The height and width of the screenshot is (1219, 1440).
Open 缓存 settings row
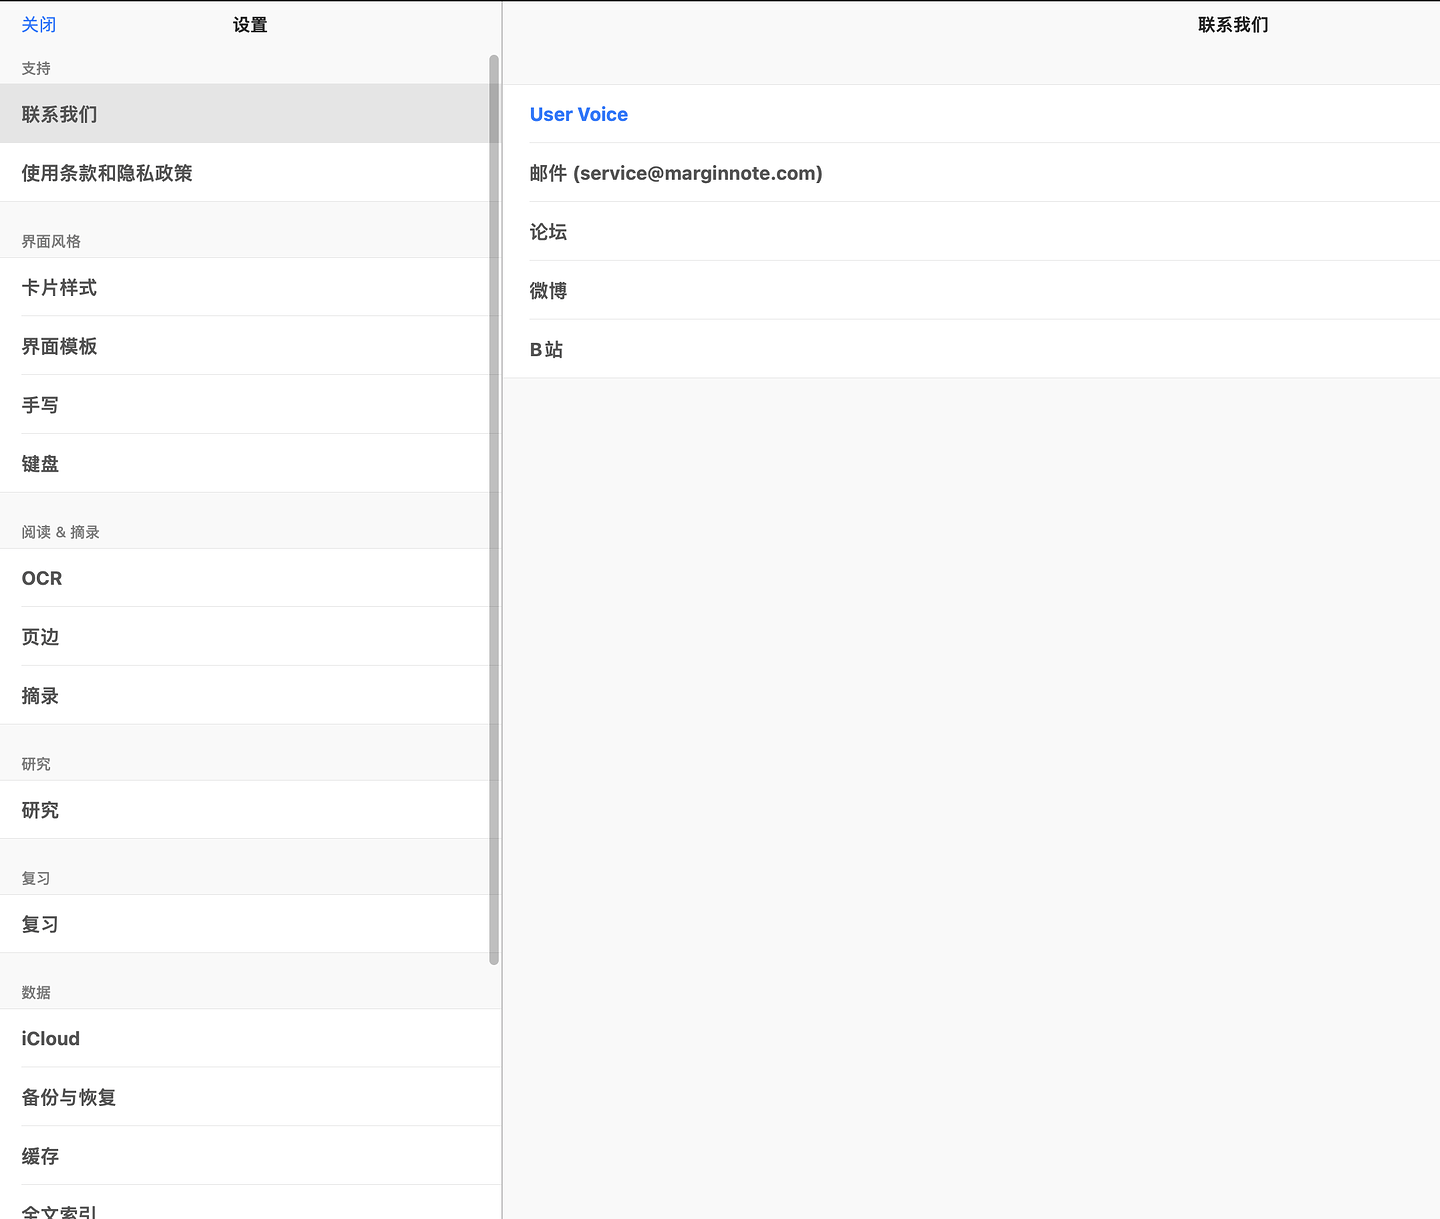click(x=250, y=1156)
